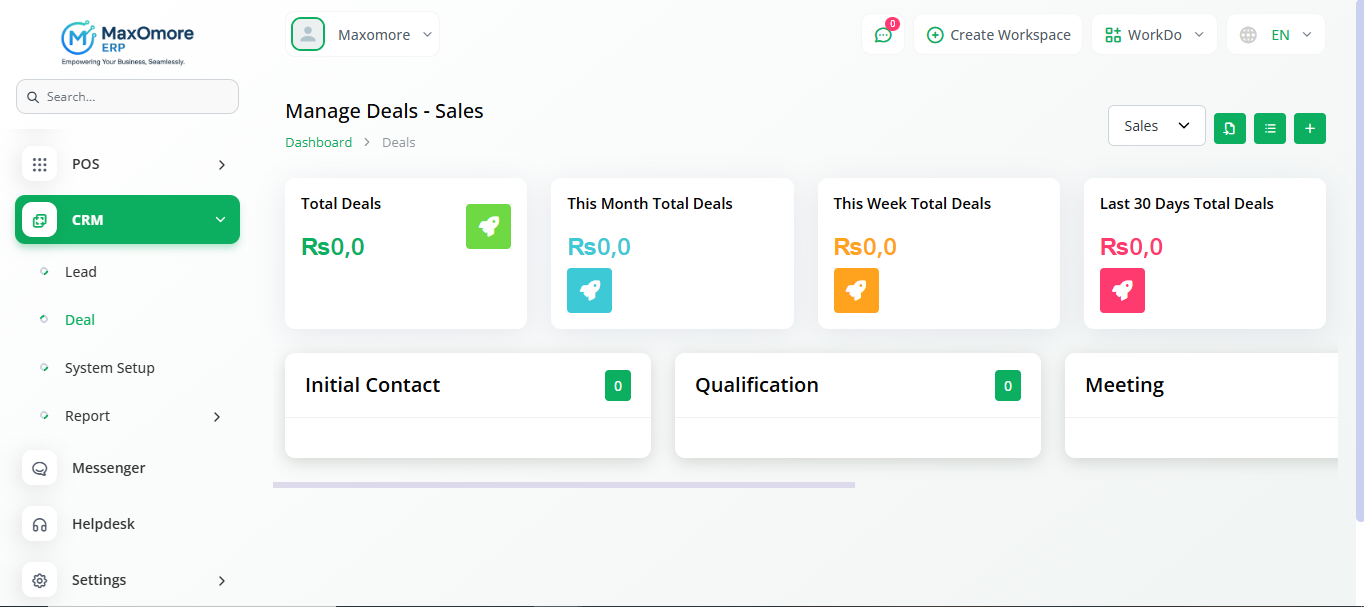Open the EN language dropdown
Screen dimensions: 1364x607
click(1276, 35)
